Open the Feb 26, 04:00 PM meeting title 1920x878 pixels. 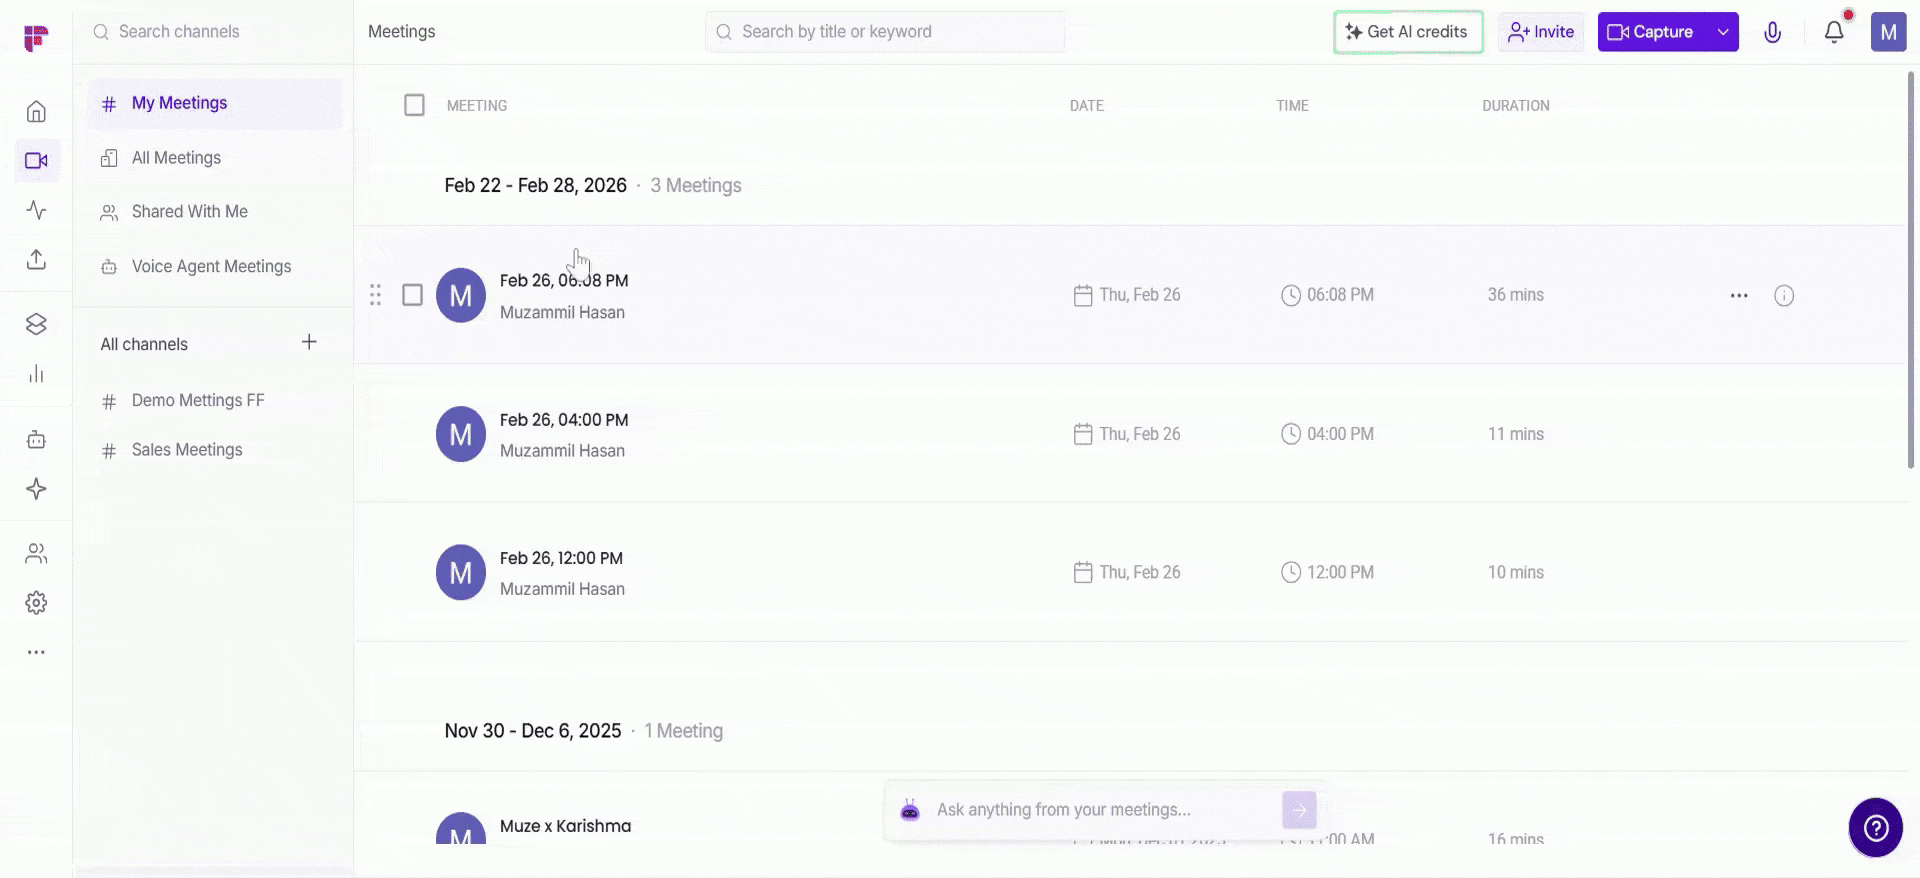click(x=564, y=420)
